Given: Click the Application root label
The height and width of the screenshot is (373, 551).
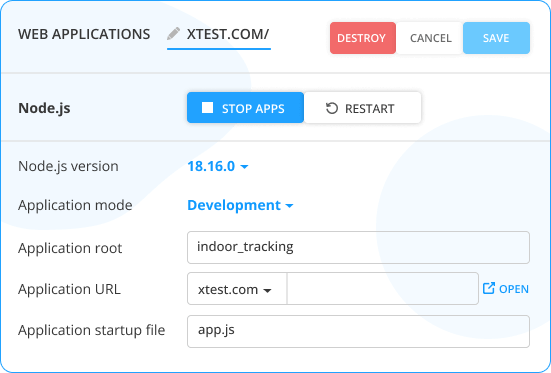Looking at the screenshot, I should coord(70,248).
